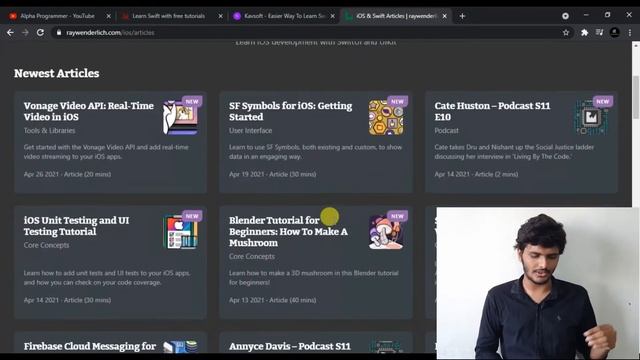Screen dimensions: 640x360
Task: Click the Podcast category under Cate Huston
Action: [446, 131]
